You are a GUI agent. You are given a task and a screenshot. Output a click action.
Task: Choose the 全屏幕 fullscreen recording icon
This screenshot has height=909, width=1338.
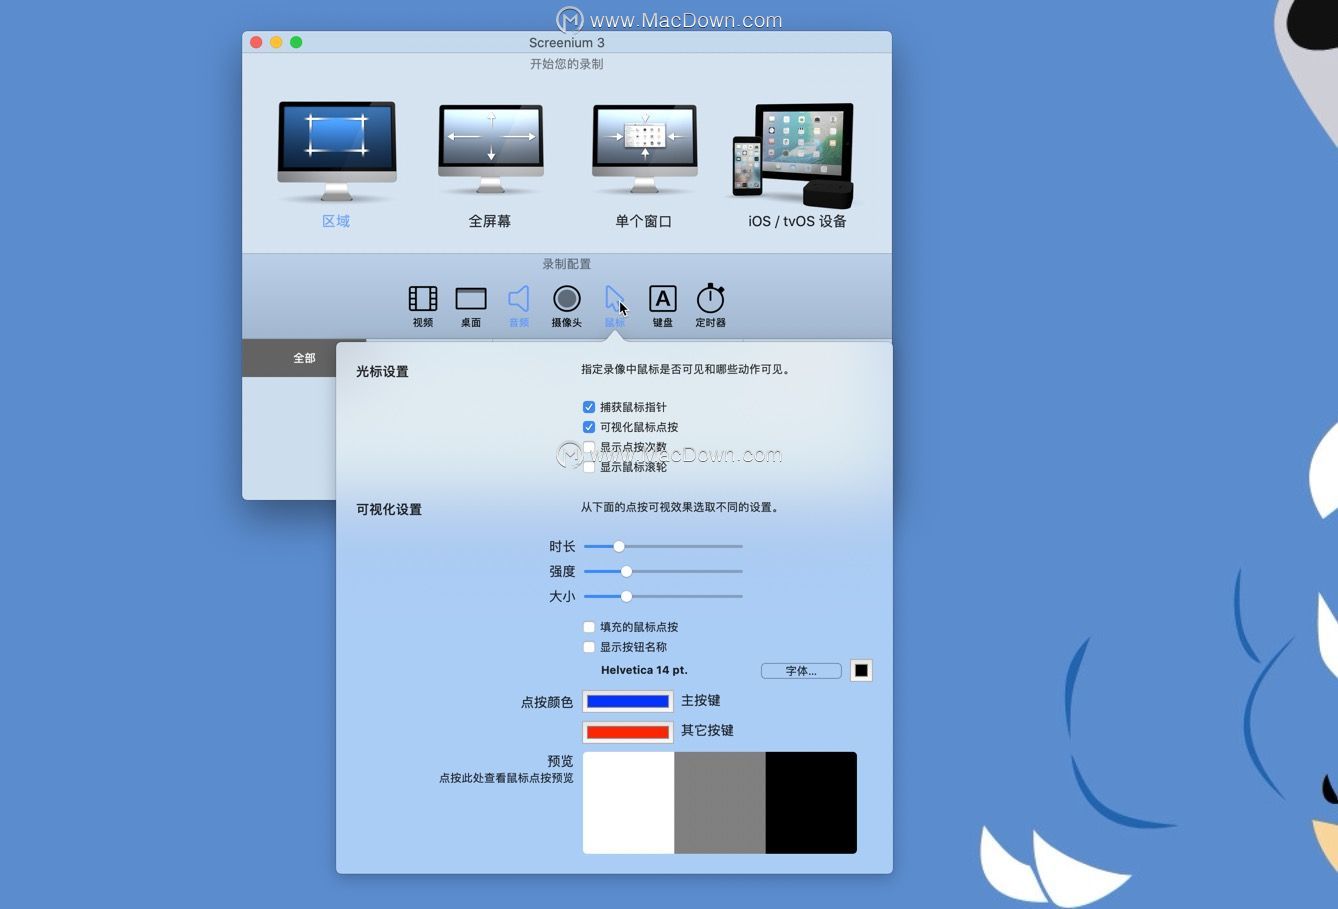(x=490, y=150)
